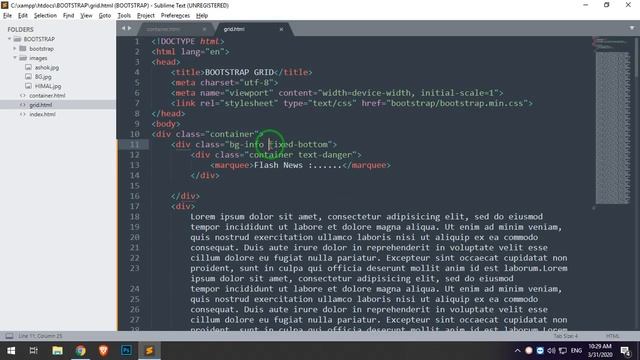This screenshot has height=360, width=640.
Task: Launch Brave browser from the taskbar
Action: coord(103,351)
